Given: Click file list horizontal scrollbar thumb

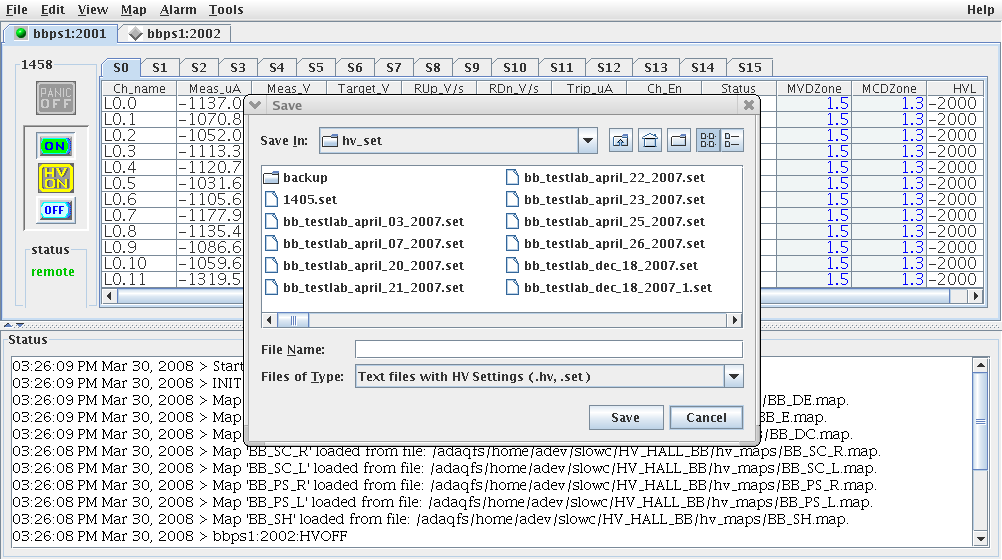Looking at the screenshot, I should 293,320.
